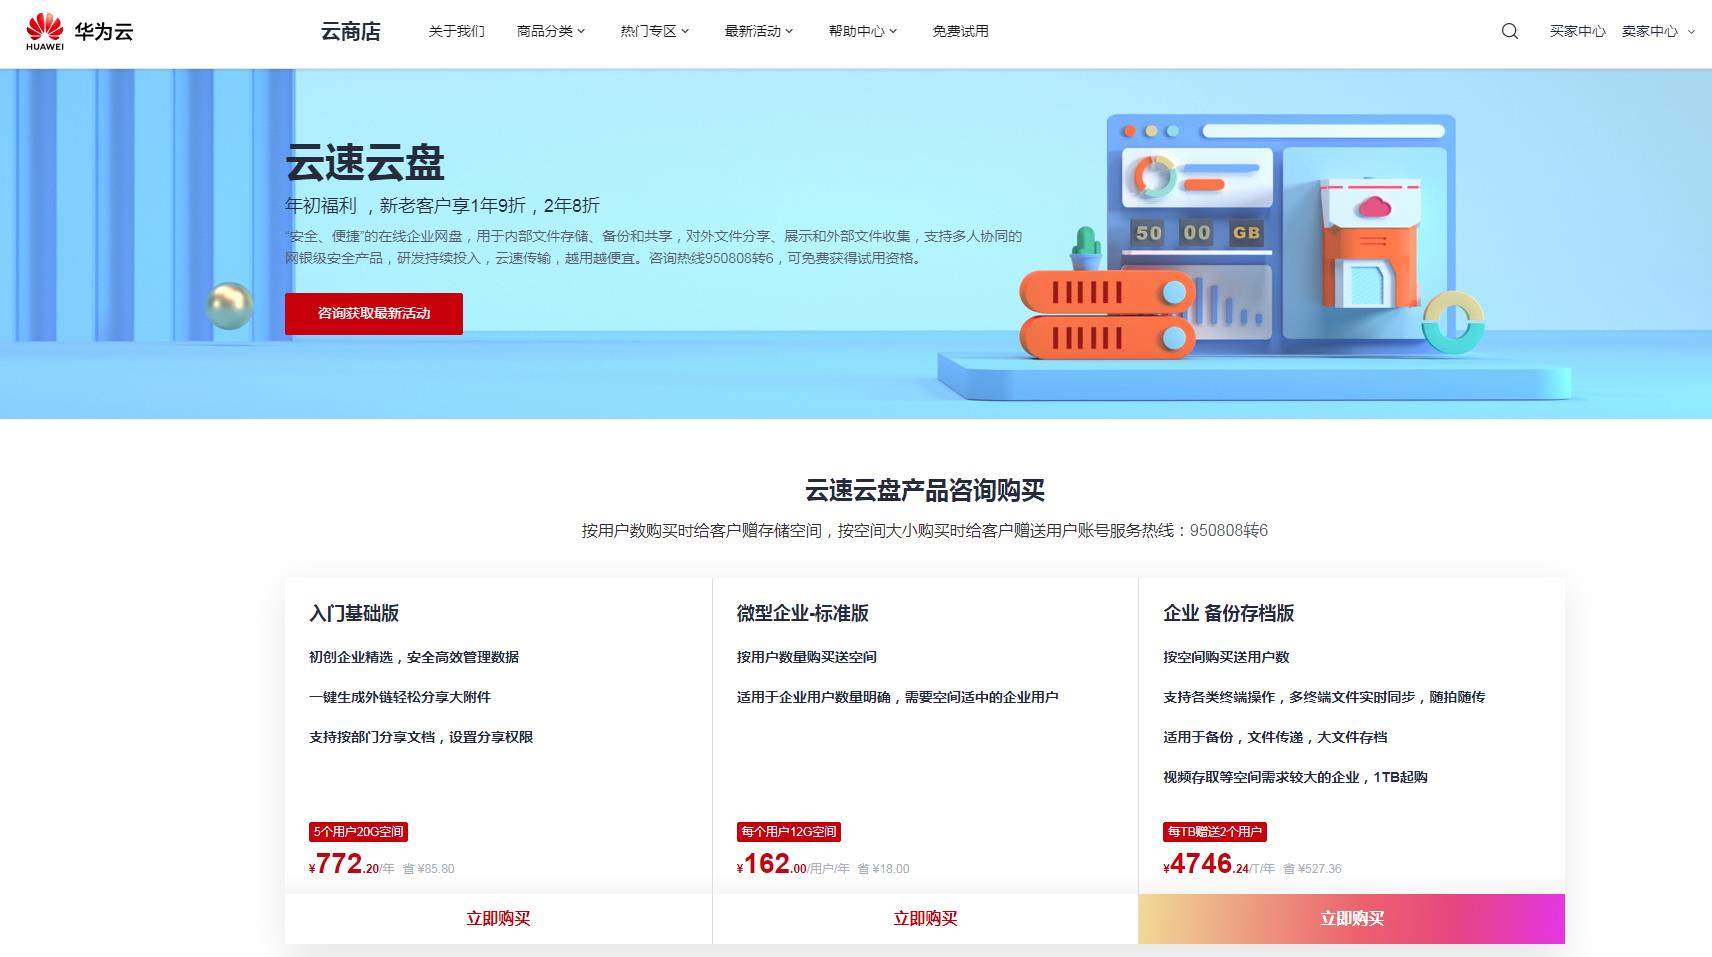The height and width of the screenshot is (957, 1712).
Task: Open the 买家中心 link
Action: 1578,31
